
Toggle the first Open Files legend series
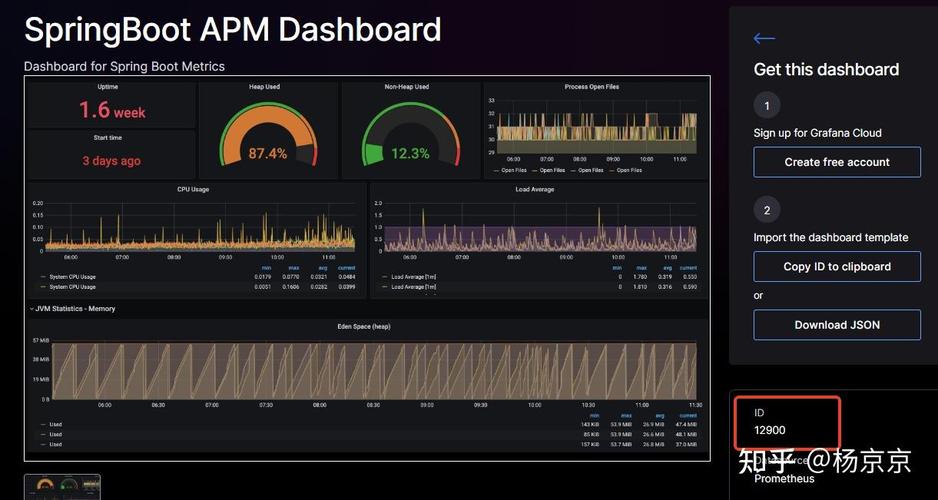point(512,170)
